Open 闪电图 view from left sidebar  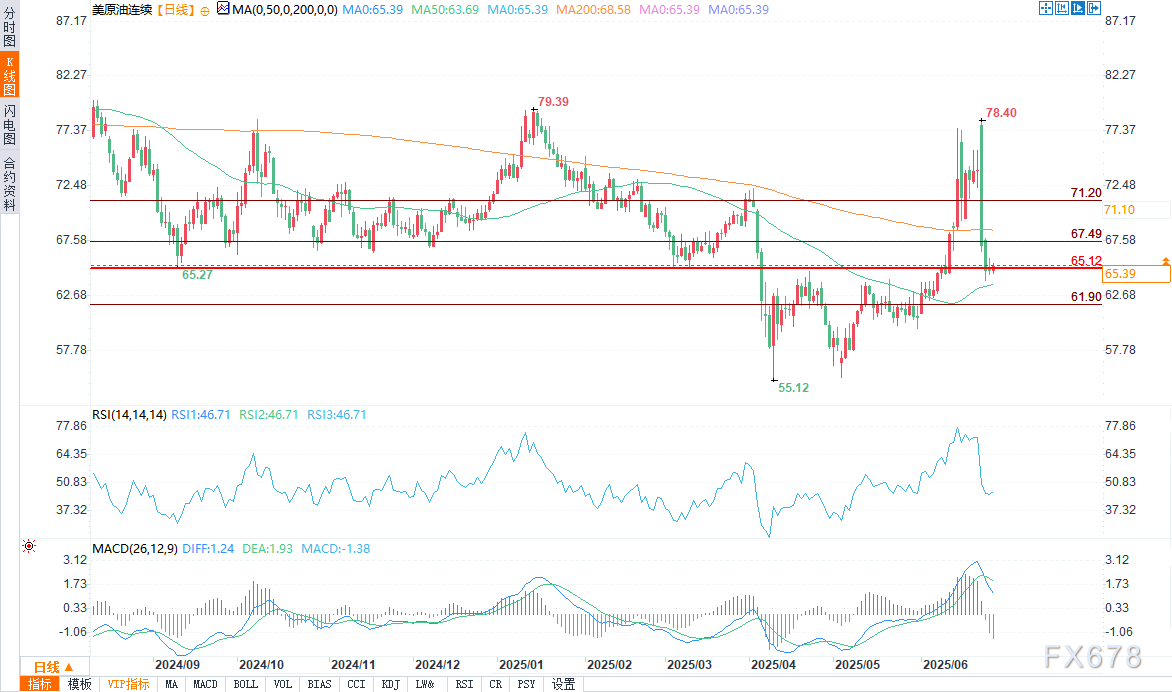(9, 124)
